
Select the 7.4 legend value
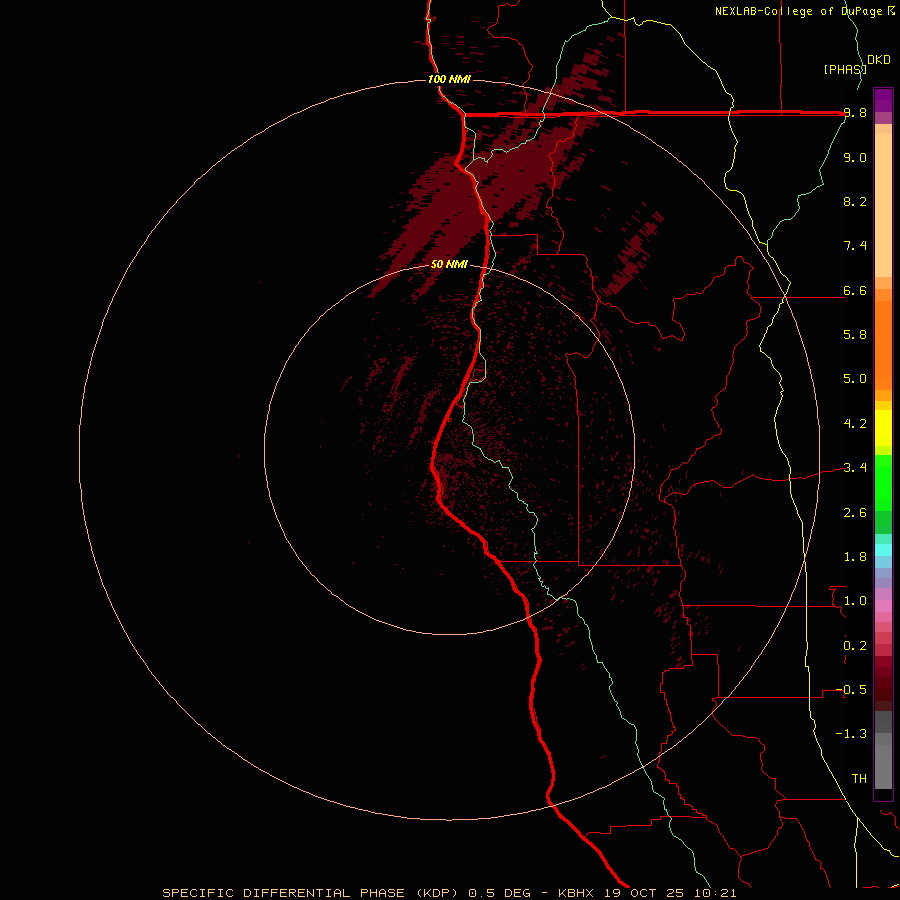(x=855, y=246)
